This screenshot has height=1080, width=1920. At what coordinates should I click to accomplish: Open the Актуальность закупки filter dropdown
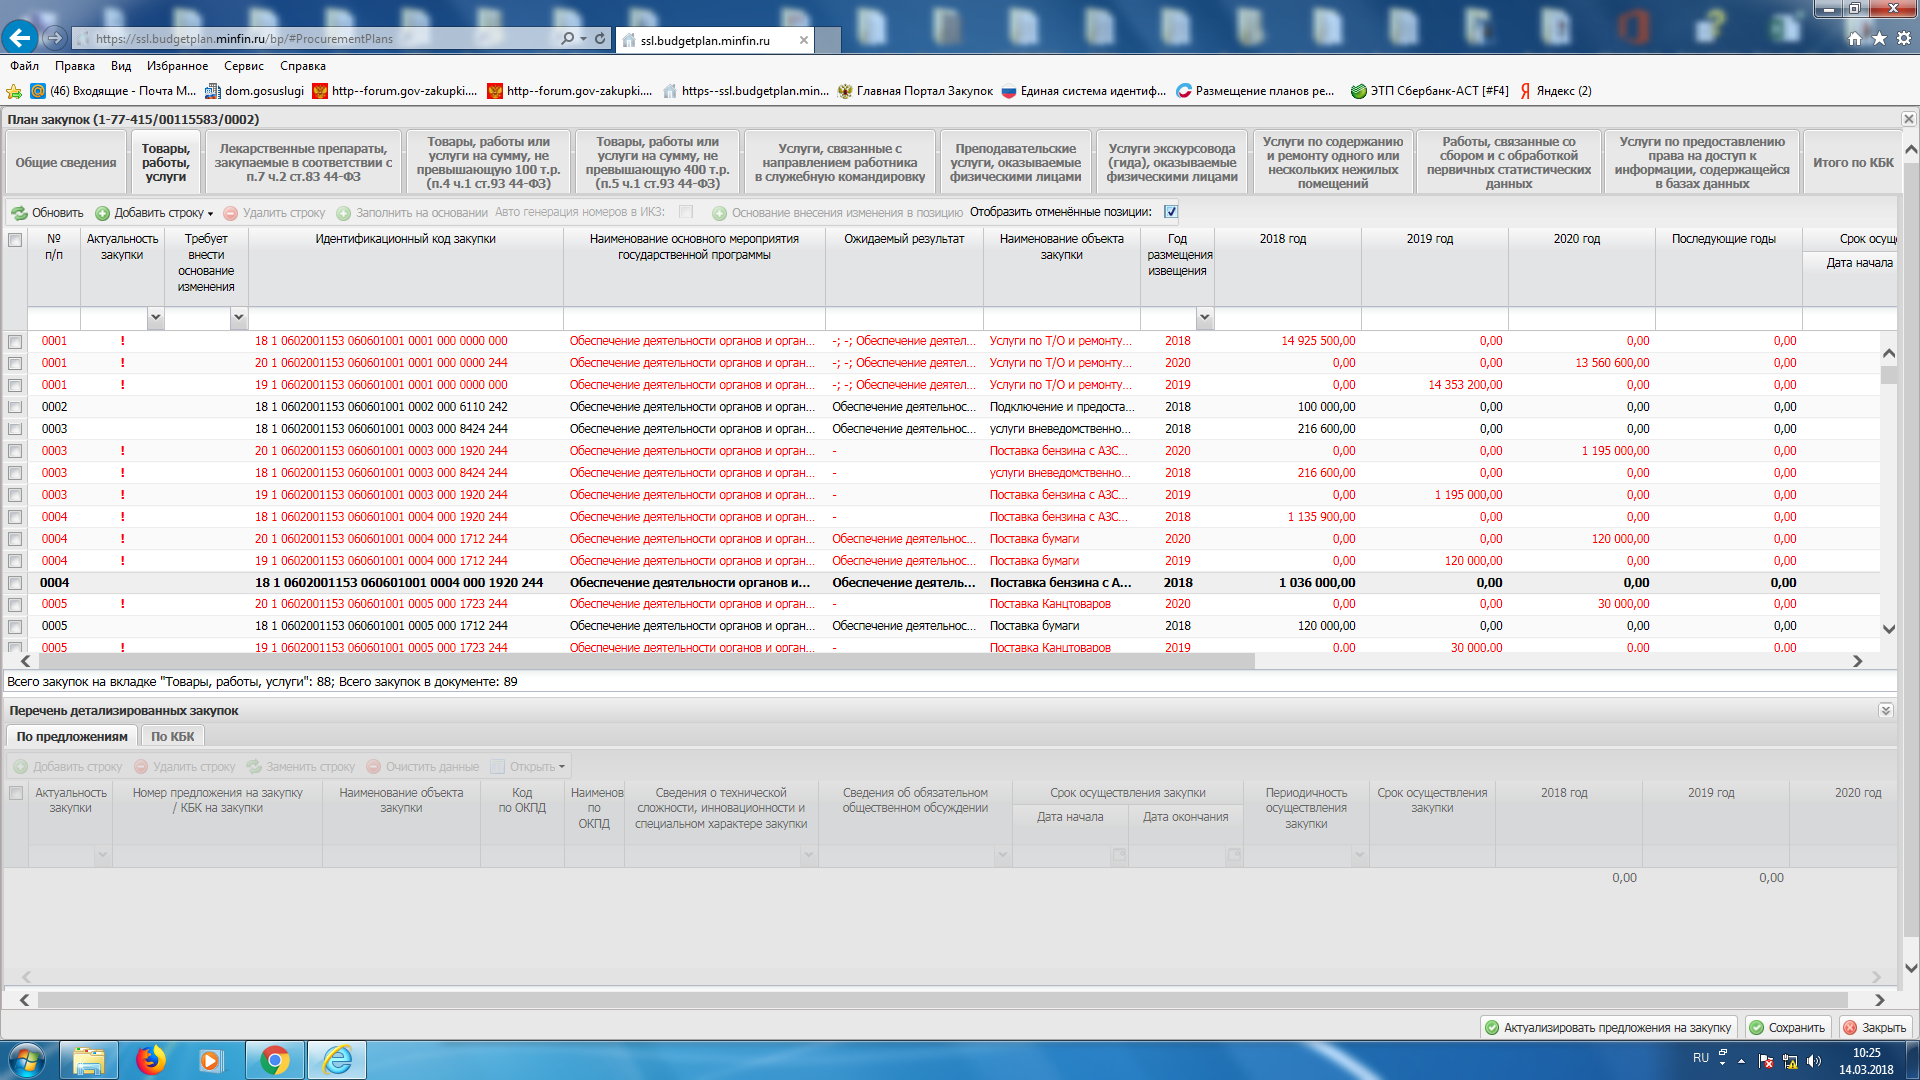click(155, 318)
